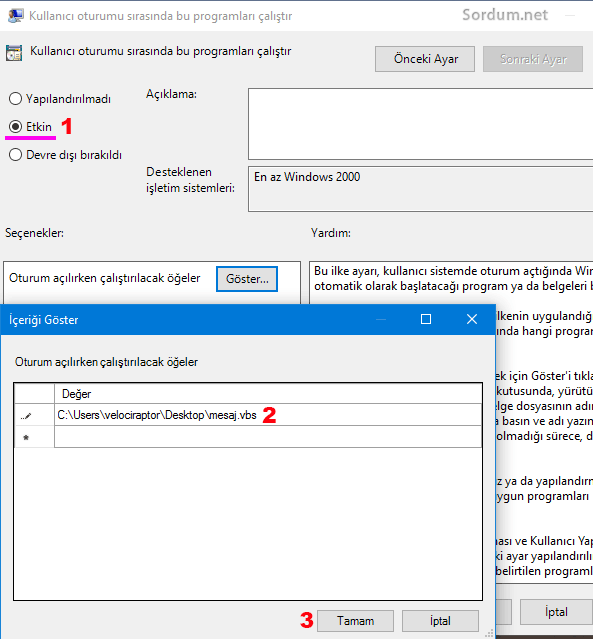Image resolution: width=593 pixels, height=639 pixels.
Task: Click the pencil edit row marker icon
Action: 26,416
